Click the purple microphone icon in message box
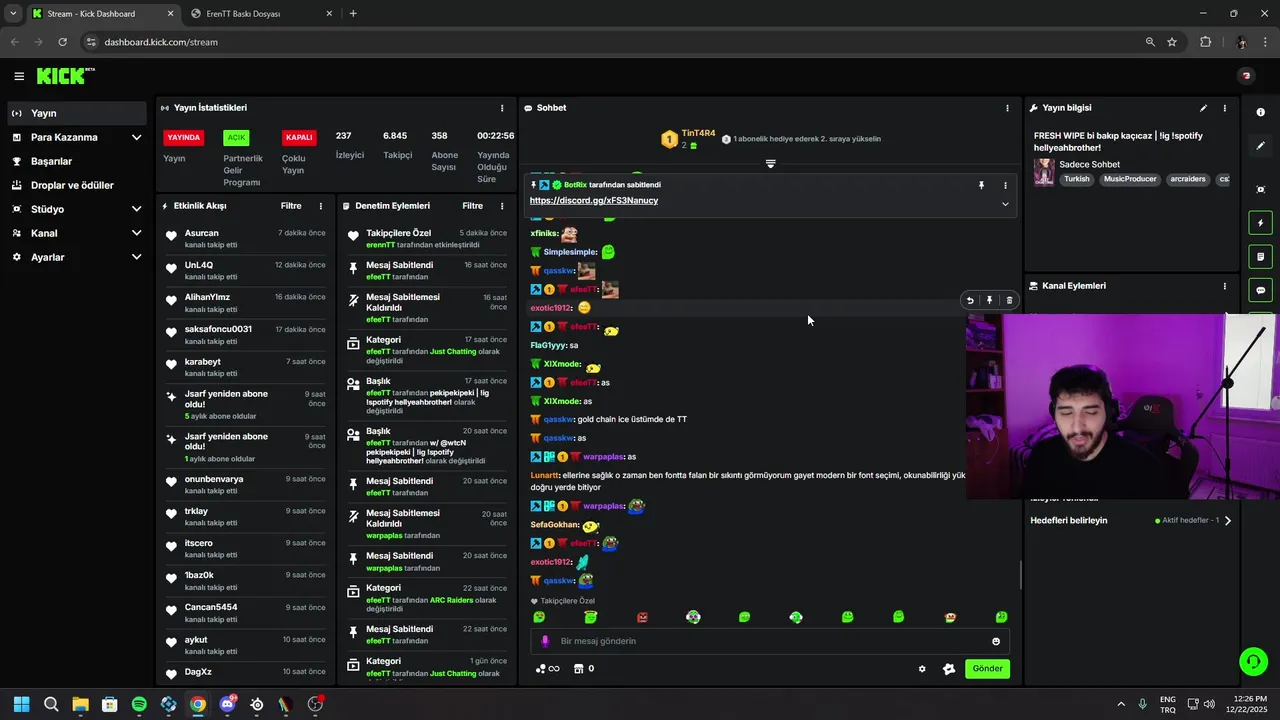This screenshot has width=1280, height=720. tap(545, 641)
